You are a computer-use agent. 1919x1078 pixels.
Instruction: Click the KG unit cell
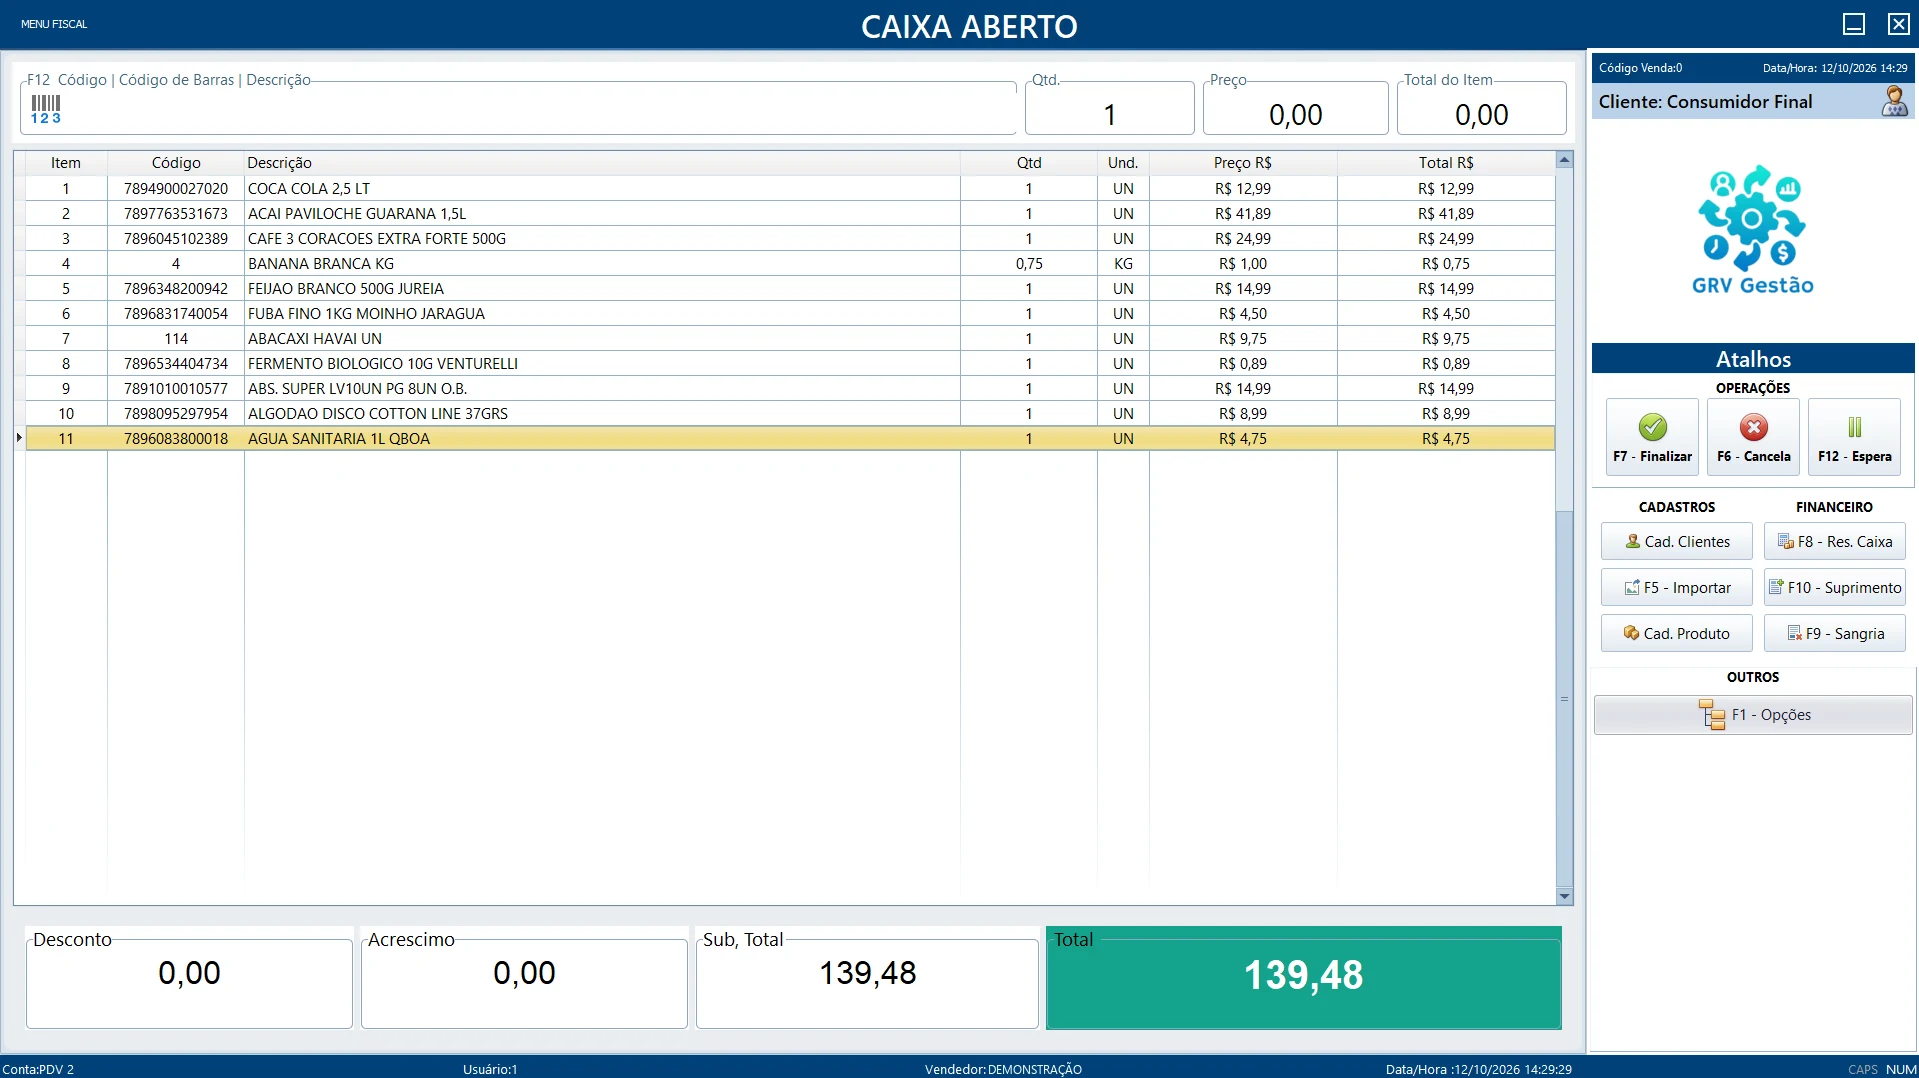click(1123, 263)
